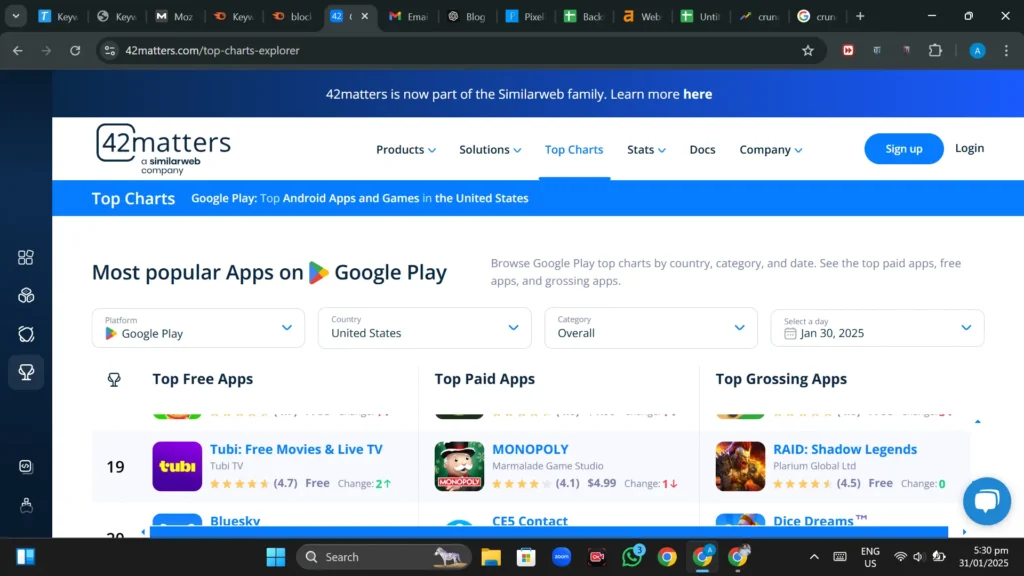Click the taskbar Search box
The width and height of the screenshot is (1024, 576).
(x=383, y=557)
